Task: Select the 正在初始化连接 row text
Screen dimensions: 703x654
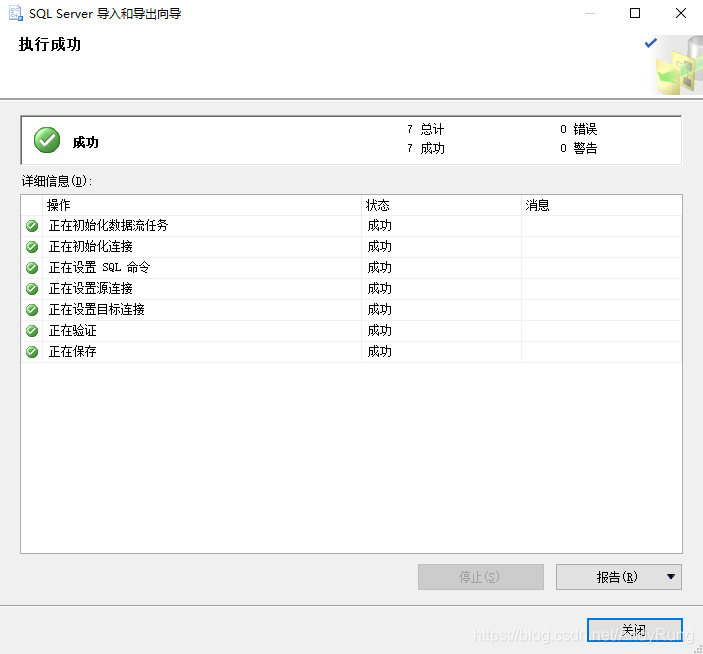Action: click(91, 247)
